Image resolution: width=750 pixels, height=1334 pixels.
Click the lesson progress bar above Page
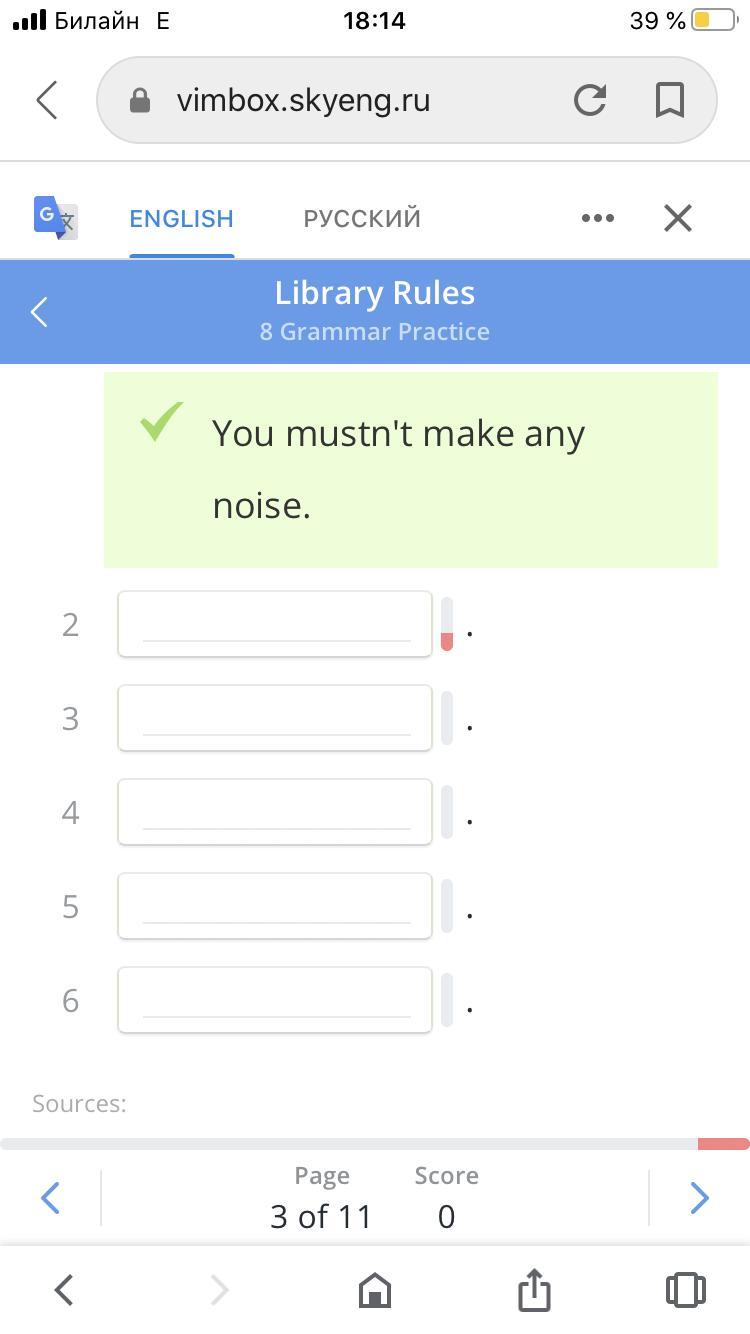[374, 1144]
